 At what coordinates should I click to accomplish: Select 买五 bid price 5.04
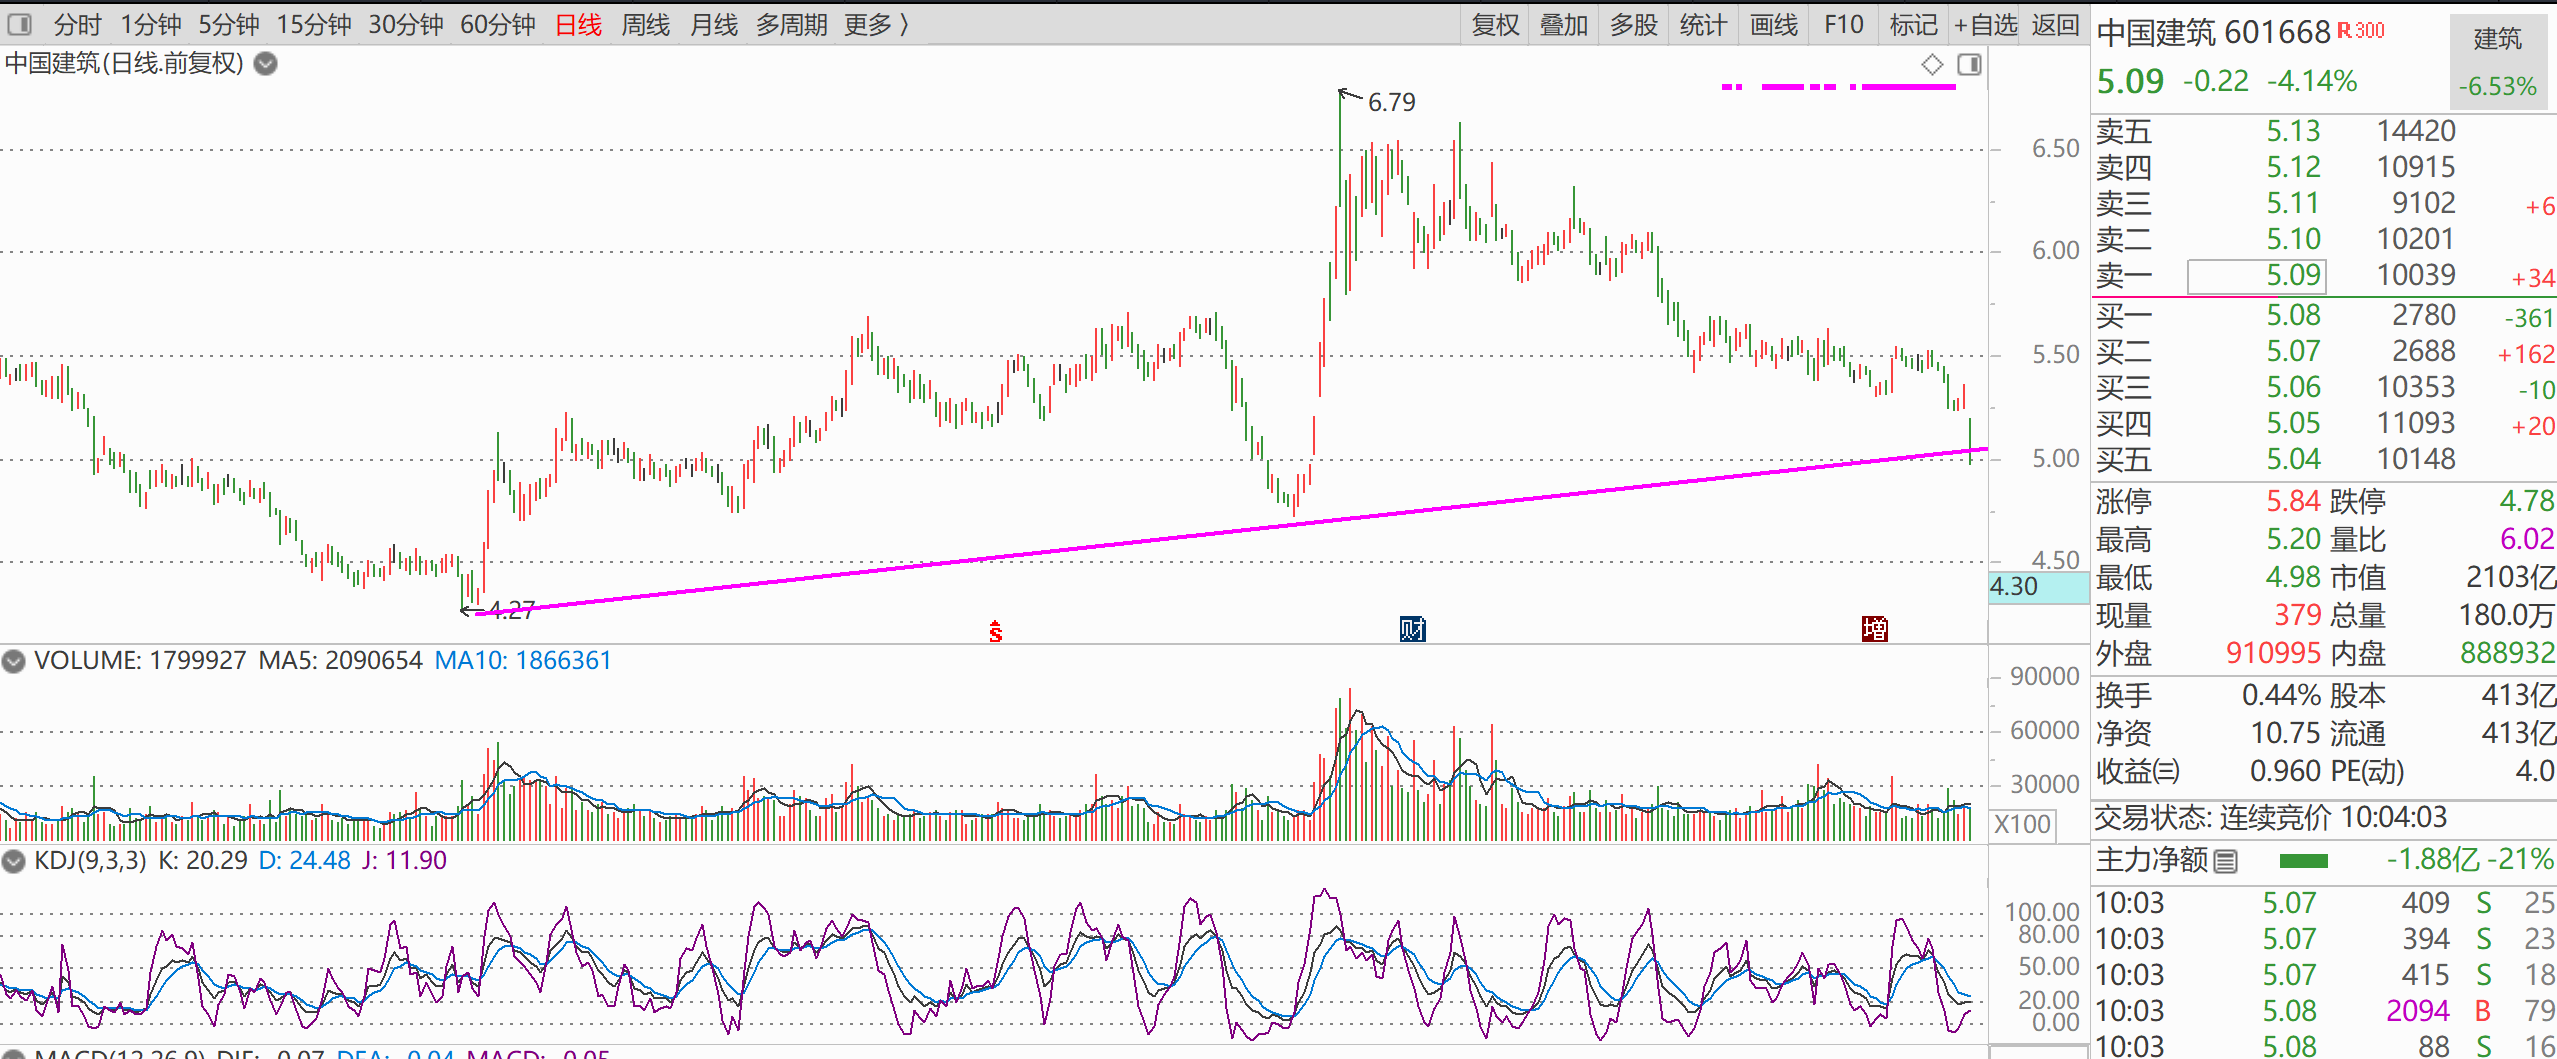click(2293, 459)
